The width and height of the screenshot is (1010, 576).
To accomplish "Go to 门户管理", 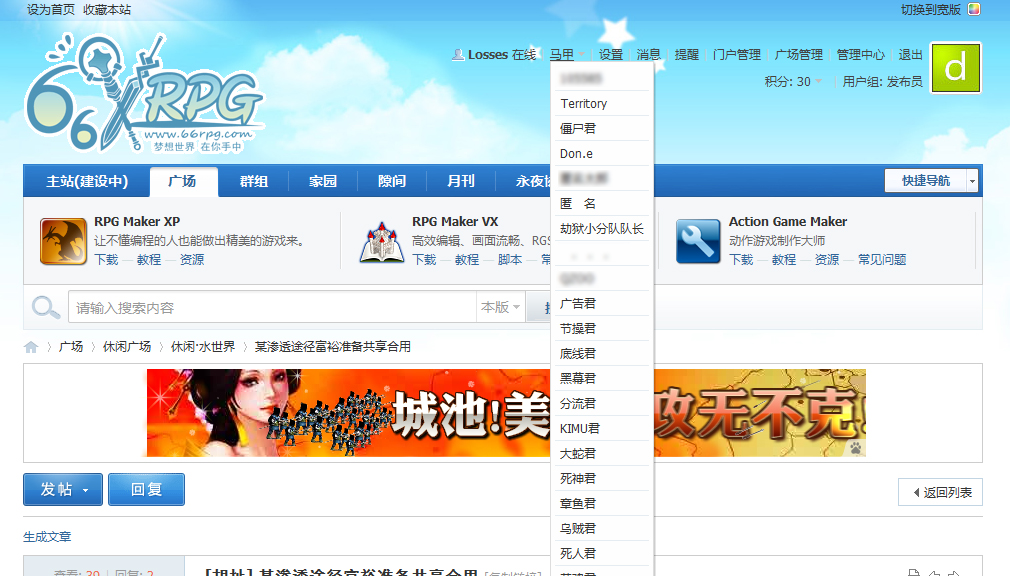I will point(737,55).
